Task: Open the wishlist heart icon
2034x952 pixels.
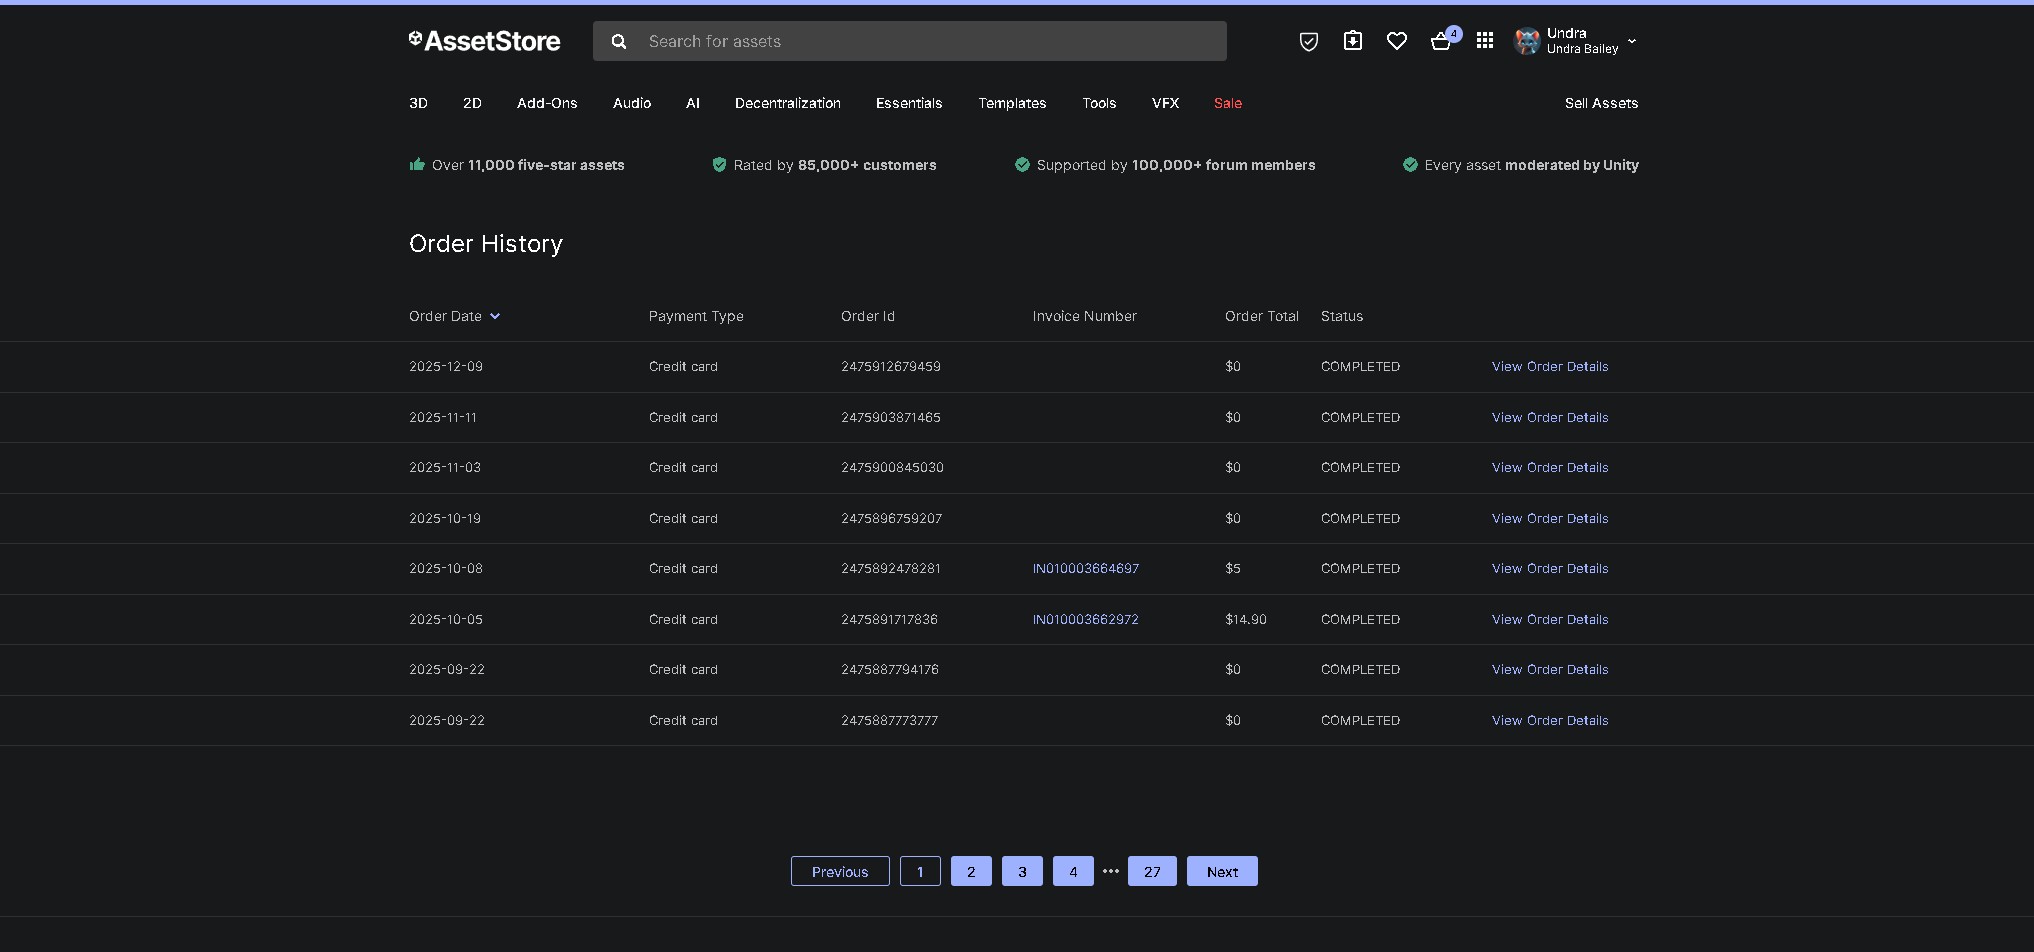Action: click(x=1396, y=41)
